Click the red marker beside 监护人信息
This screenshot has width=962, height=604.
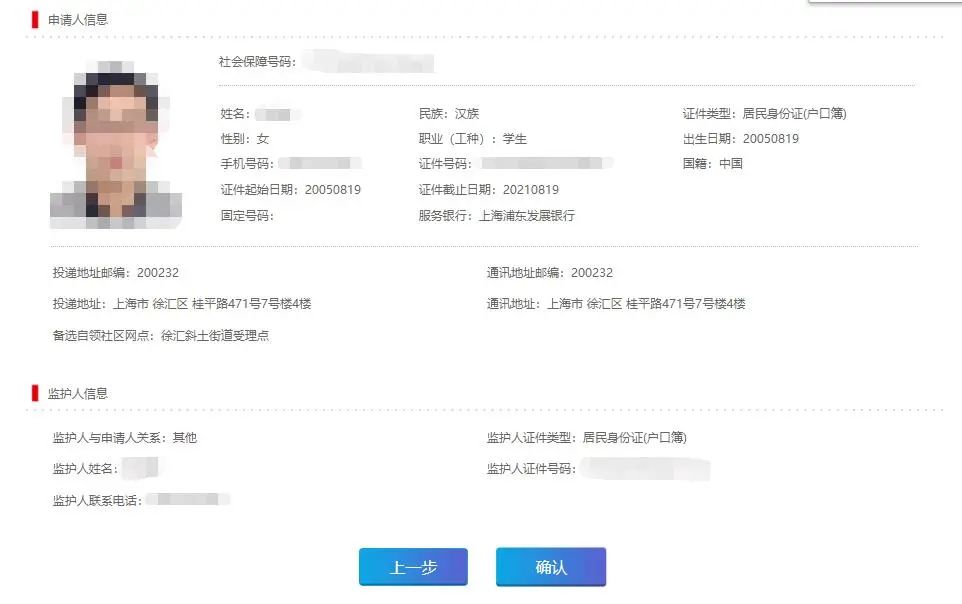[36, 393]
